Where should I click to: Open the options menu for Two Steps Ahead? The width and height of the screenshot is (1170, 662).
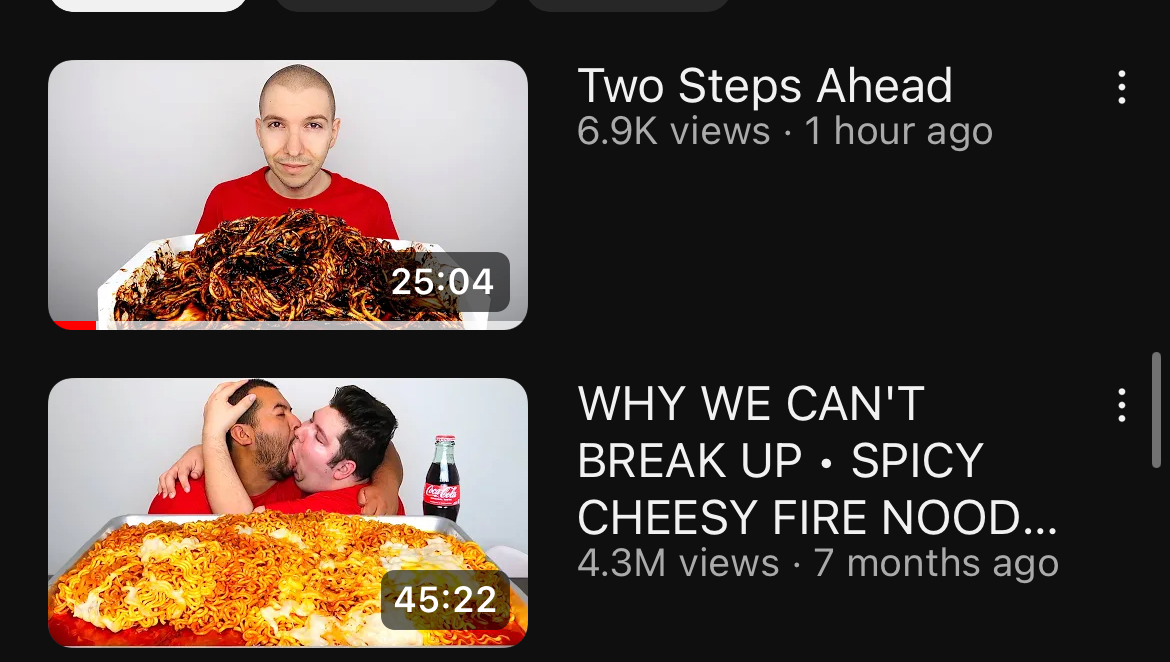click(1121, 87)
